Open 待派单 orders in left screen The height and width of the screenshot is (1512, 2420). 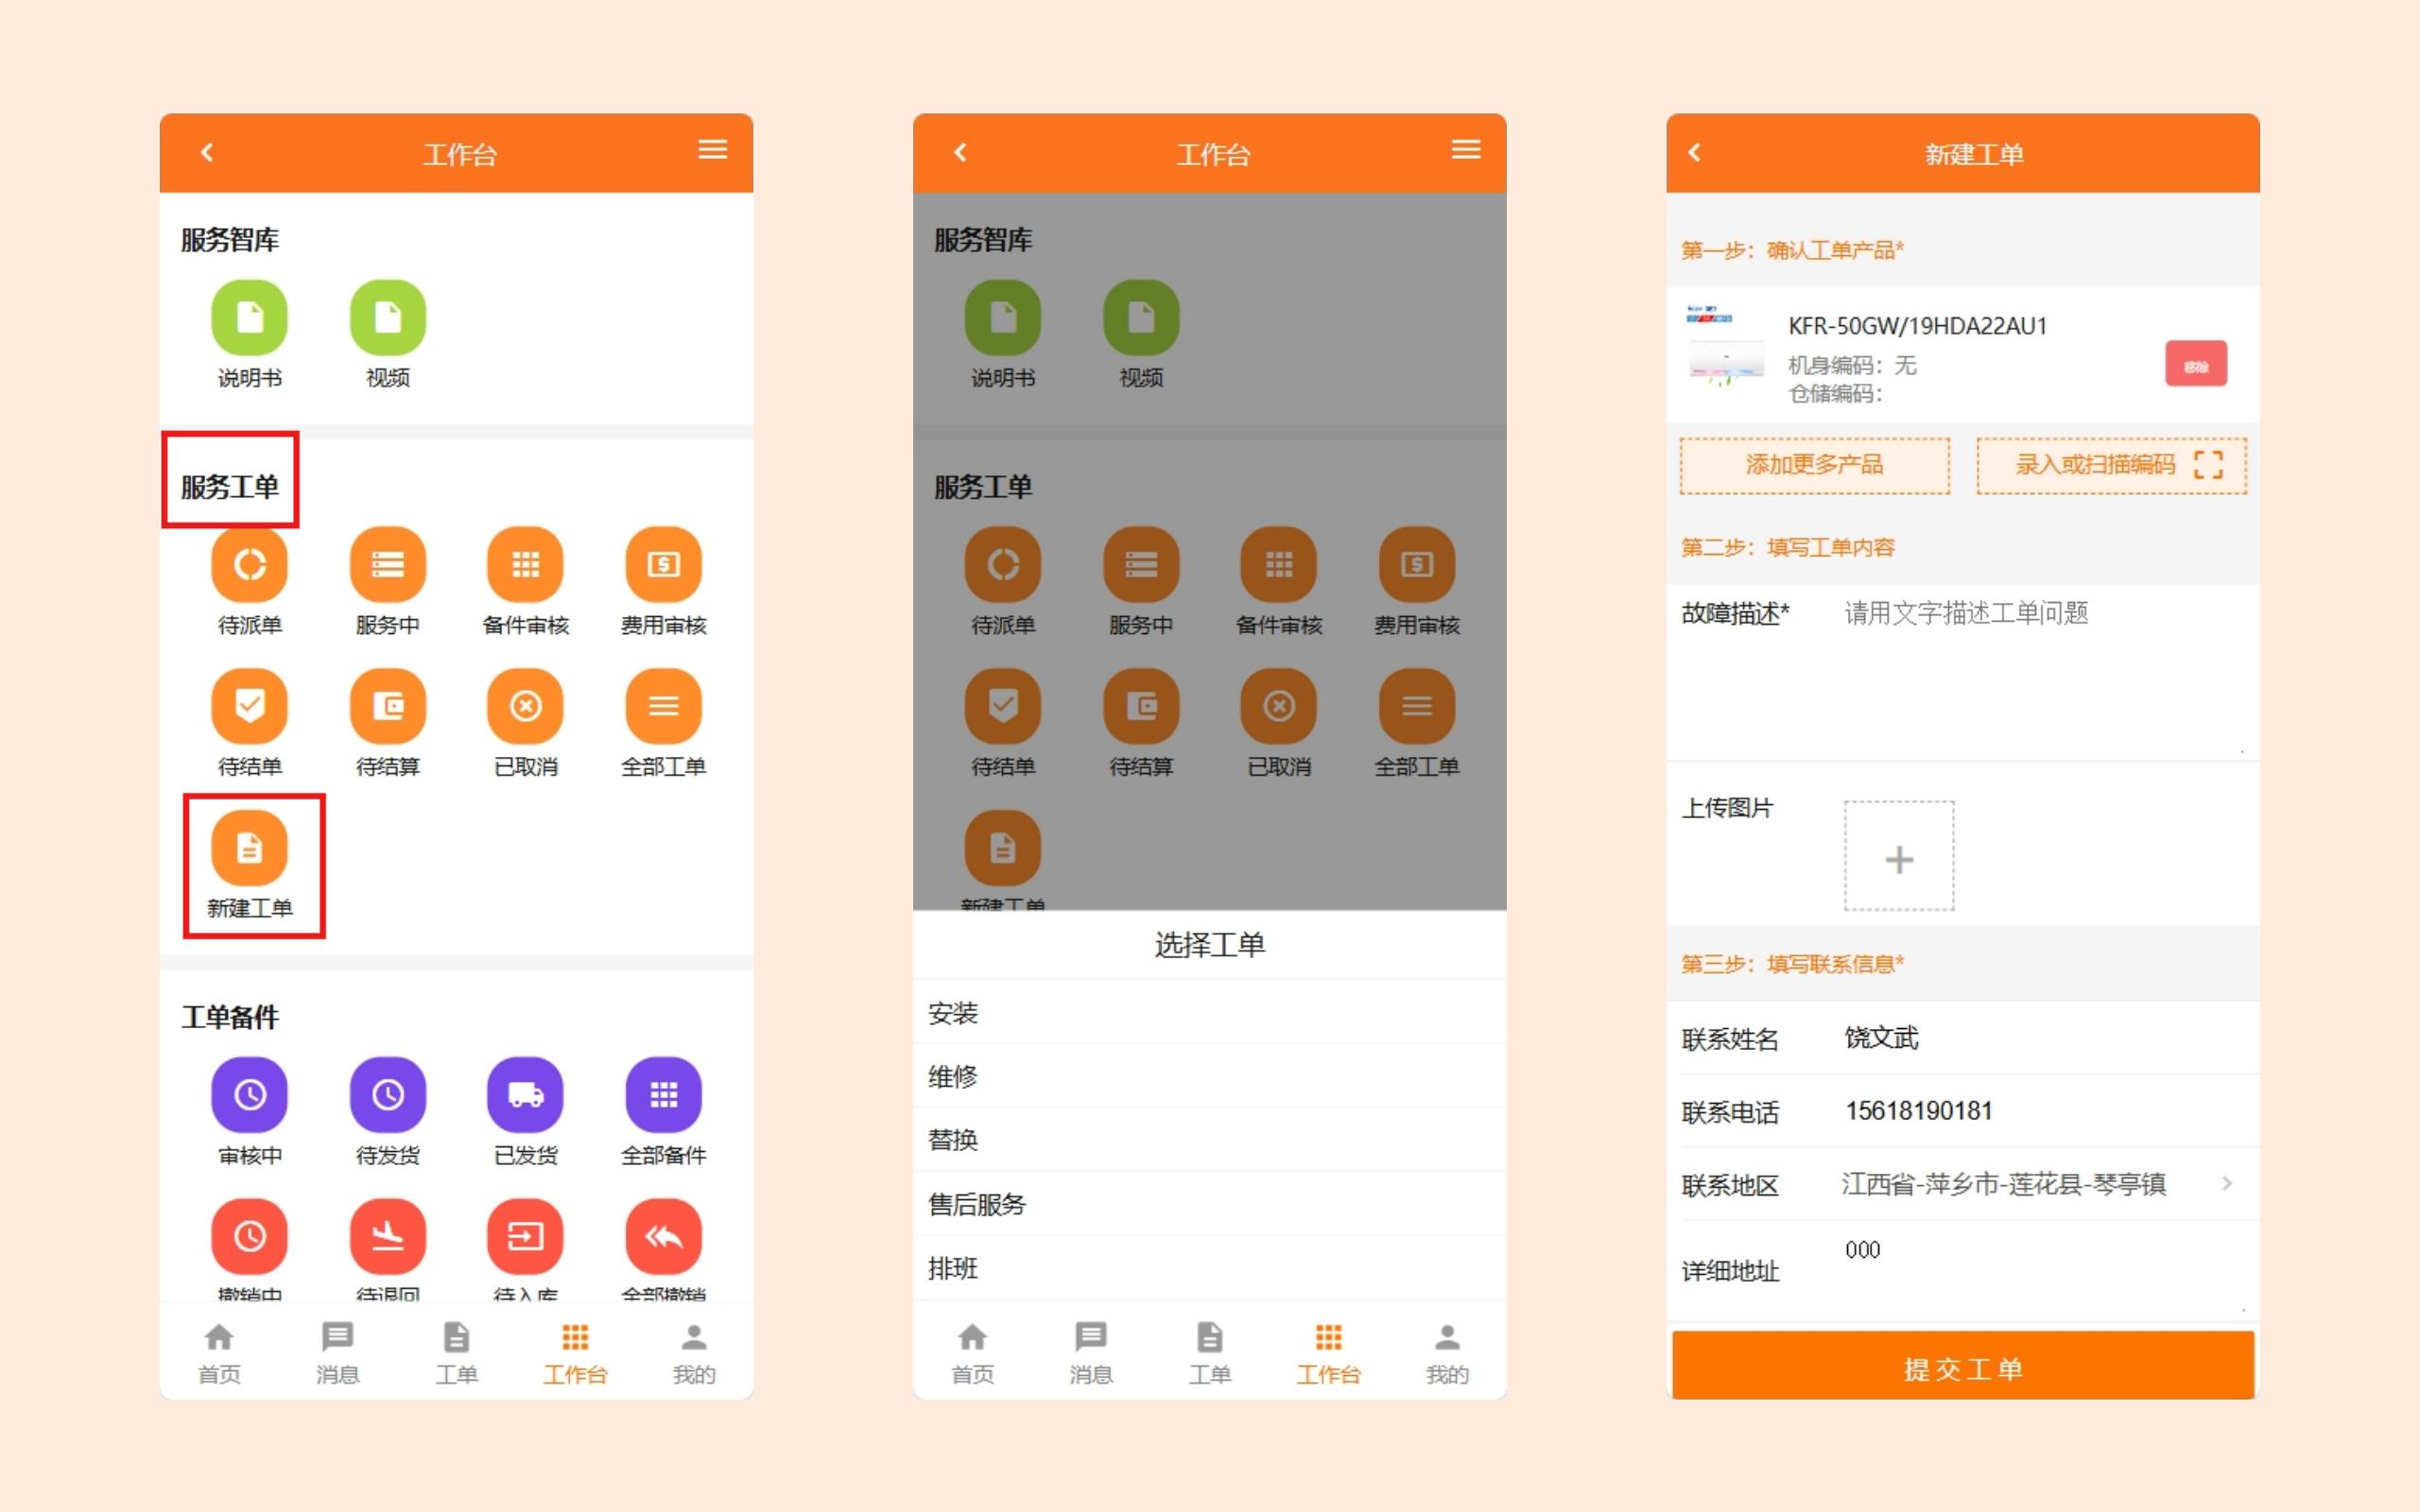249,565
